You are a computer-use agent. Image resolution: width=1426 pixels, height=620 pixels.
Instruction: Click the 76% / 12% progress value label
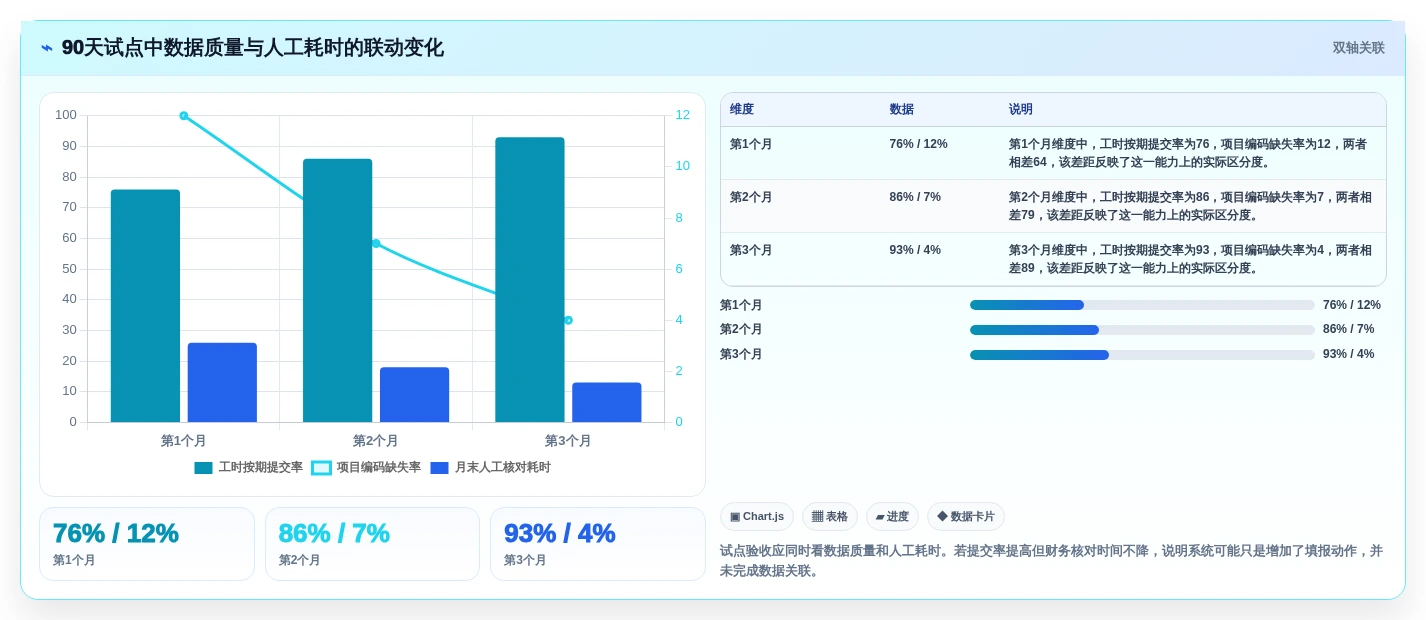(x=1352, y=305)
